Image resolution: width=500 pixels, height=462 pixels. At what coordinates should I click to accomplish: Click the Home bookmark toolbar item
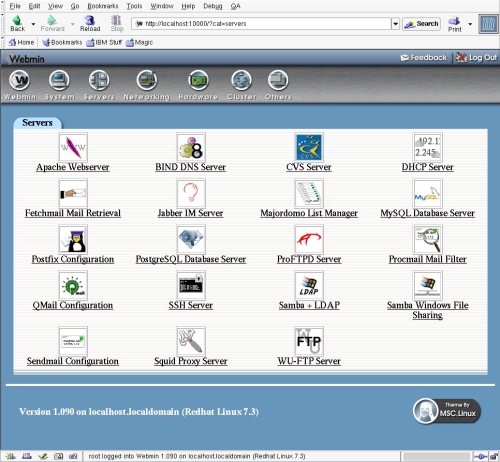tap(21, 42)
